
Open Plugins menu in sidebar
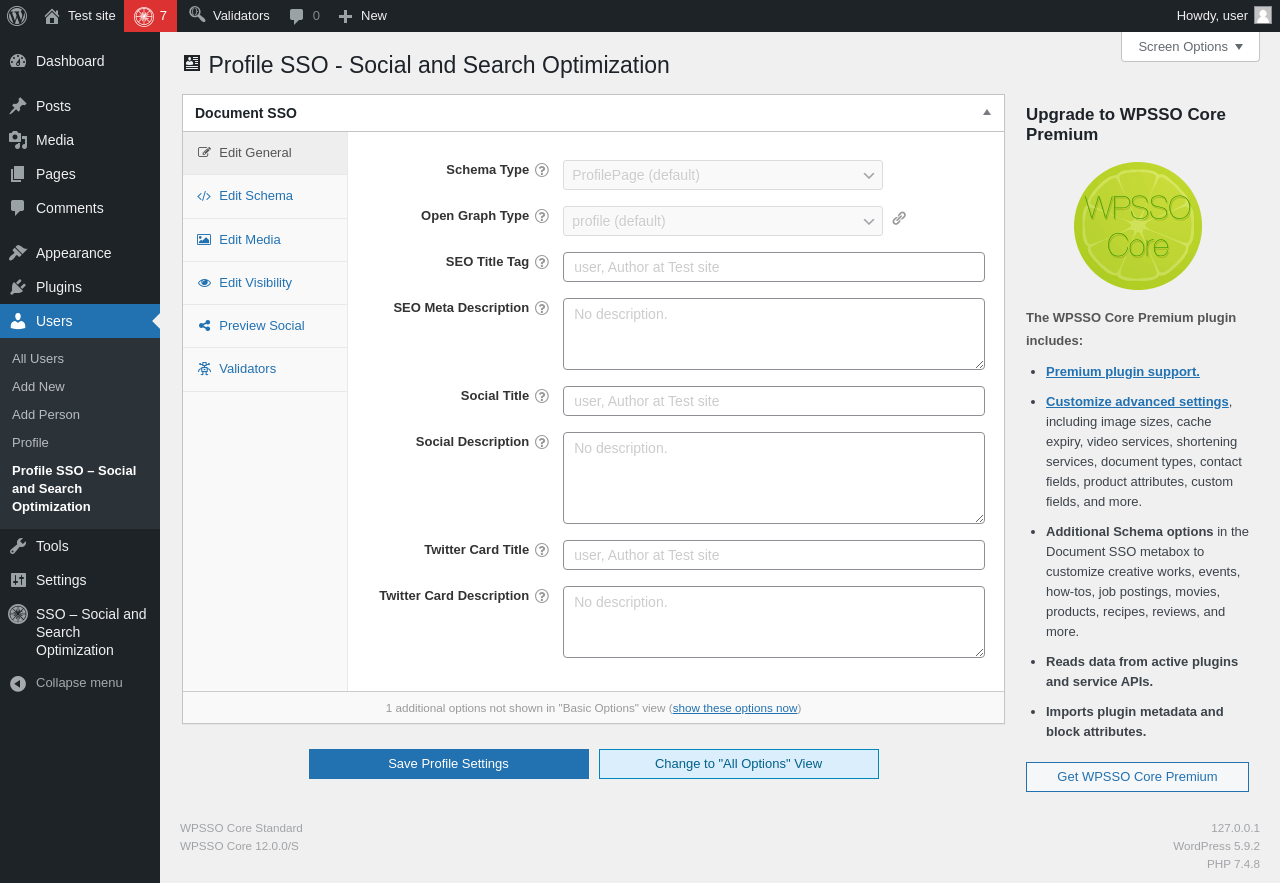coord(80,287)
